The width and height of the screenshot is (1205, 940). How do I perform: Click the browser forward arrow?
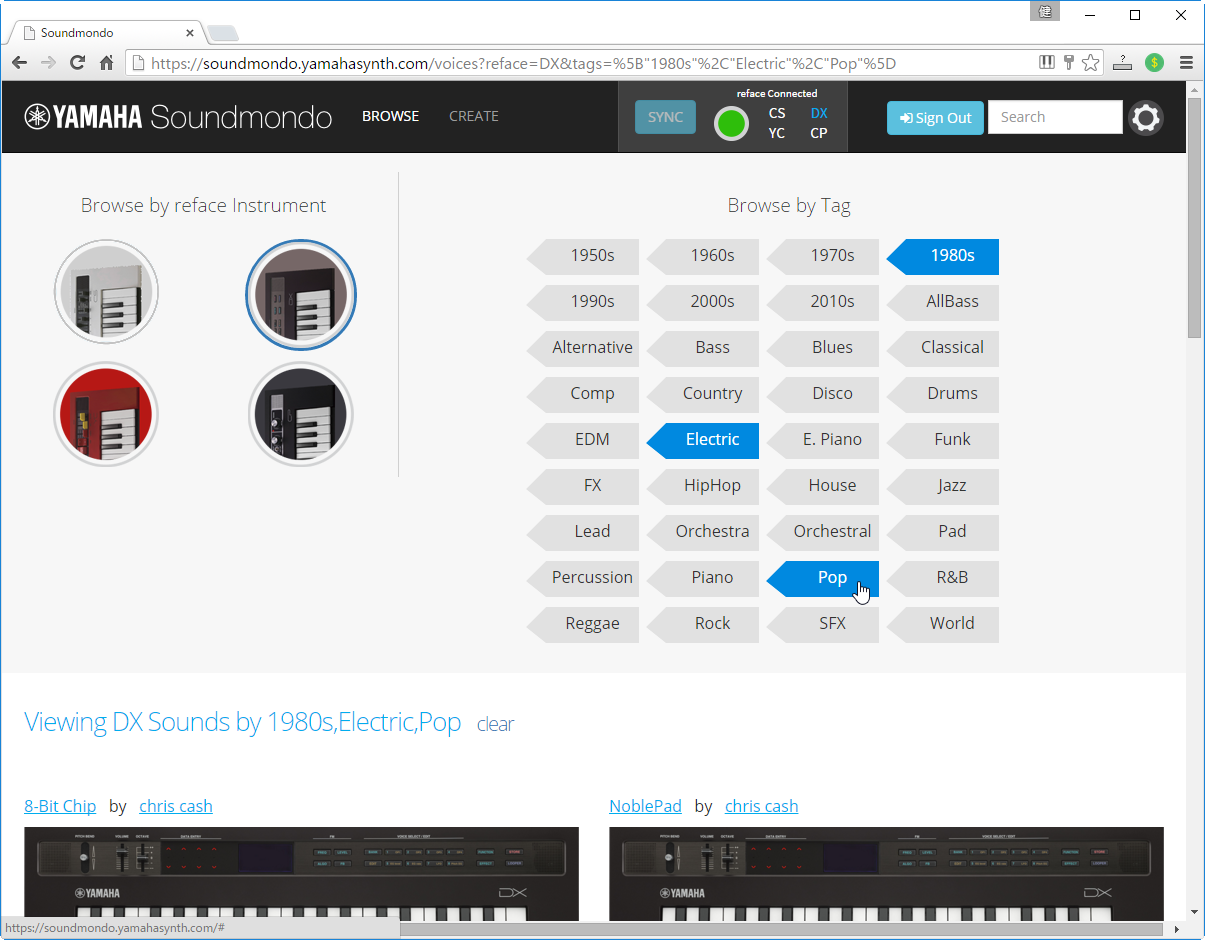[x=48, y=63]
